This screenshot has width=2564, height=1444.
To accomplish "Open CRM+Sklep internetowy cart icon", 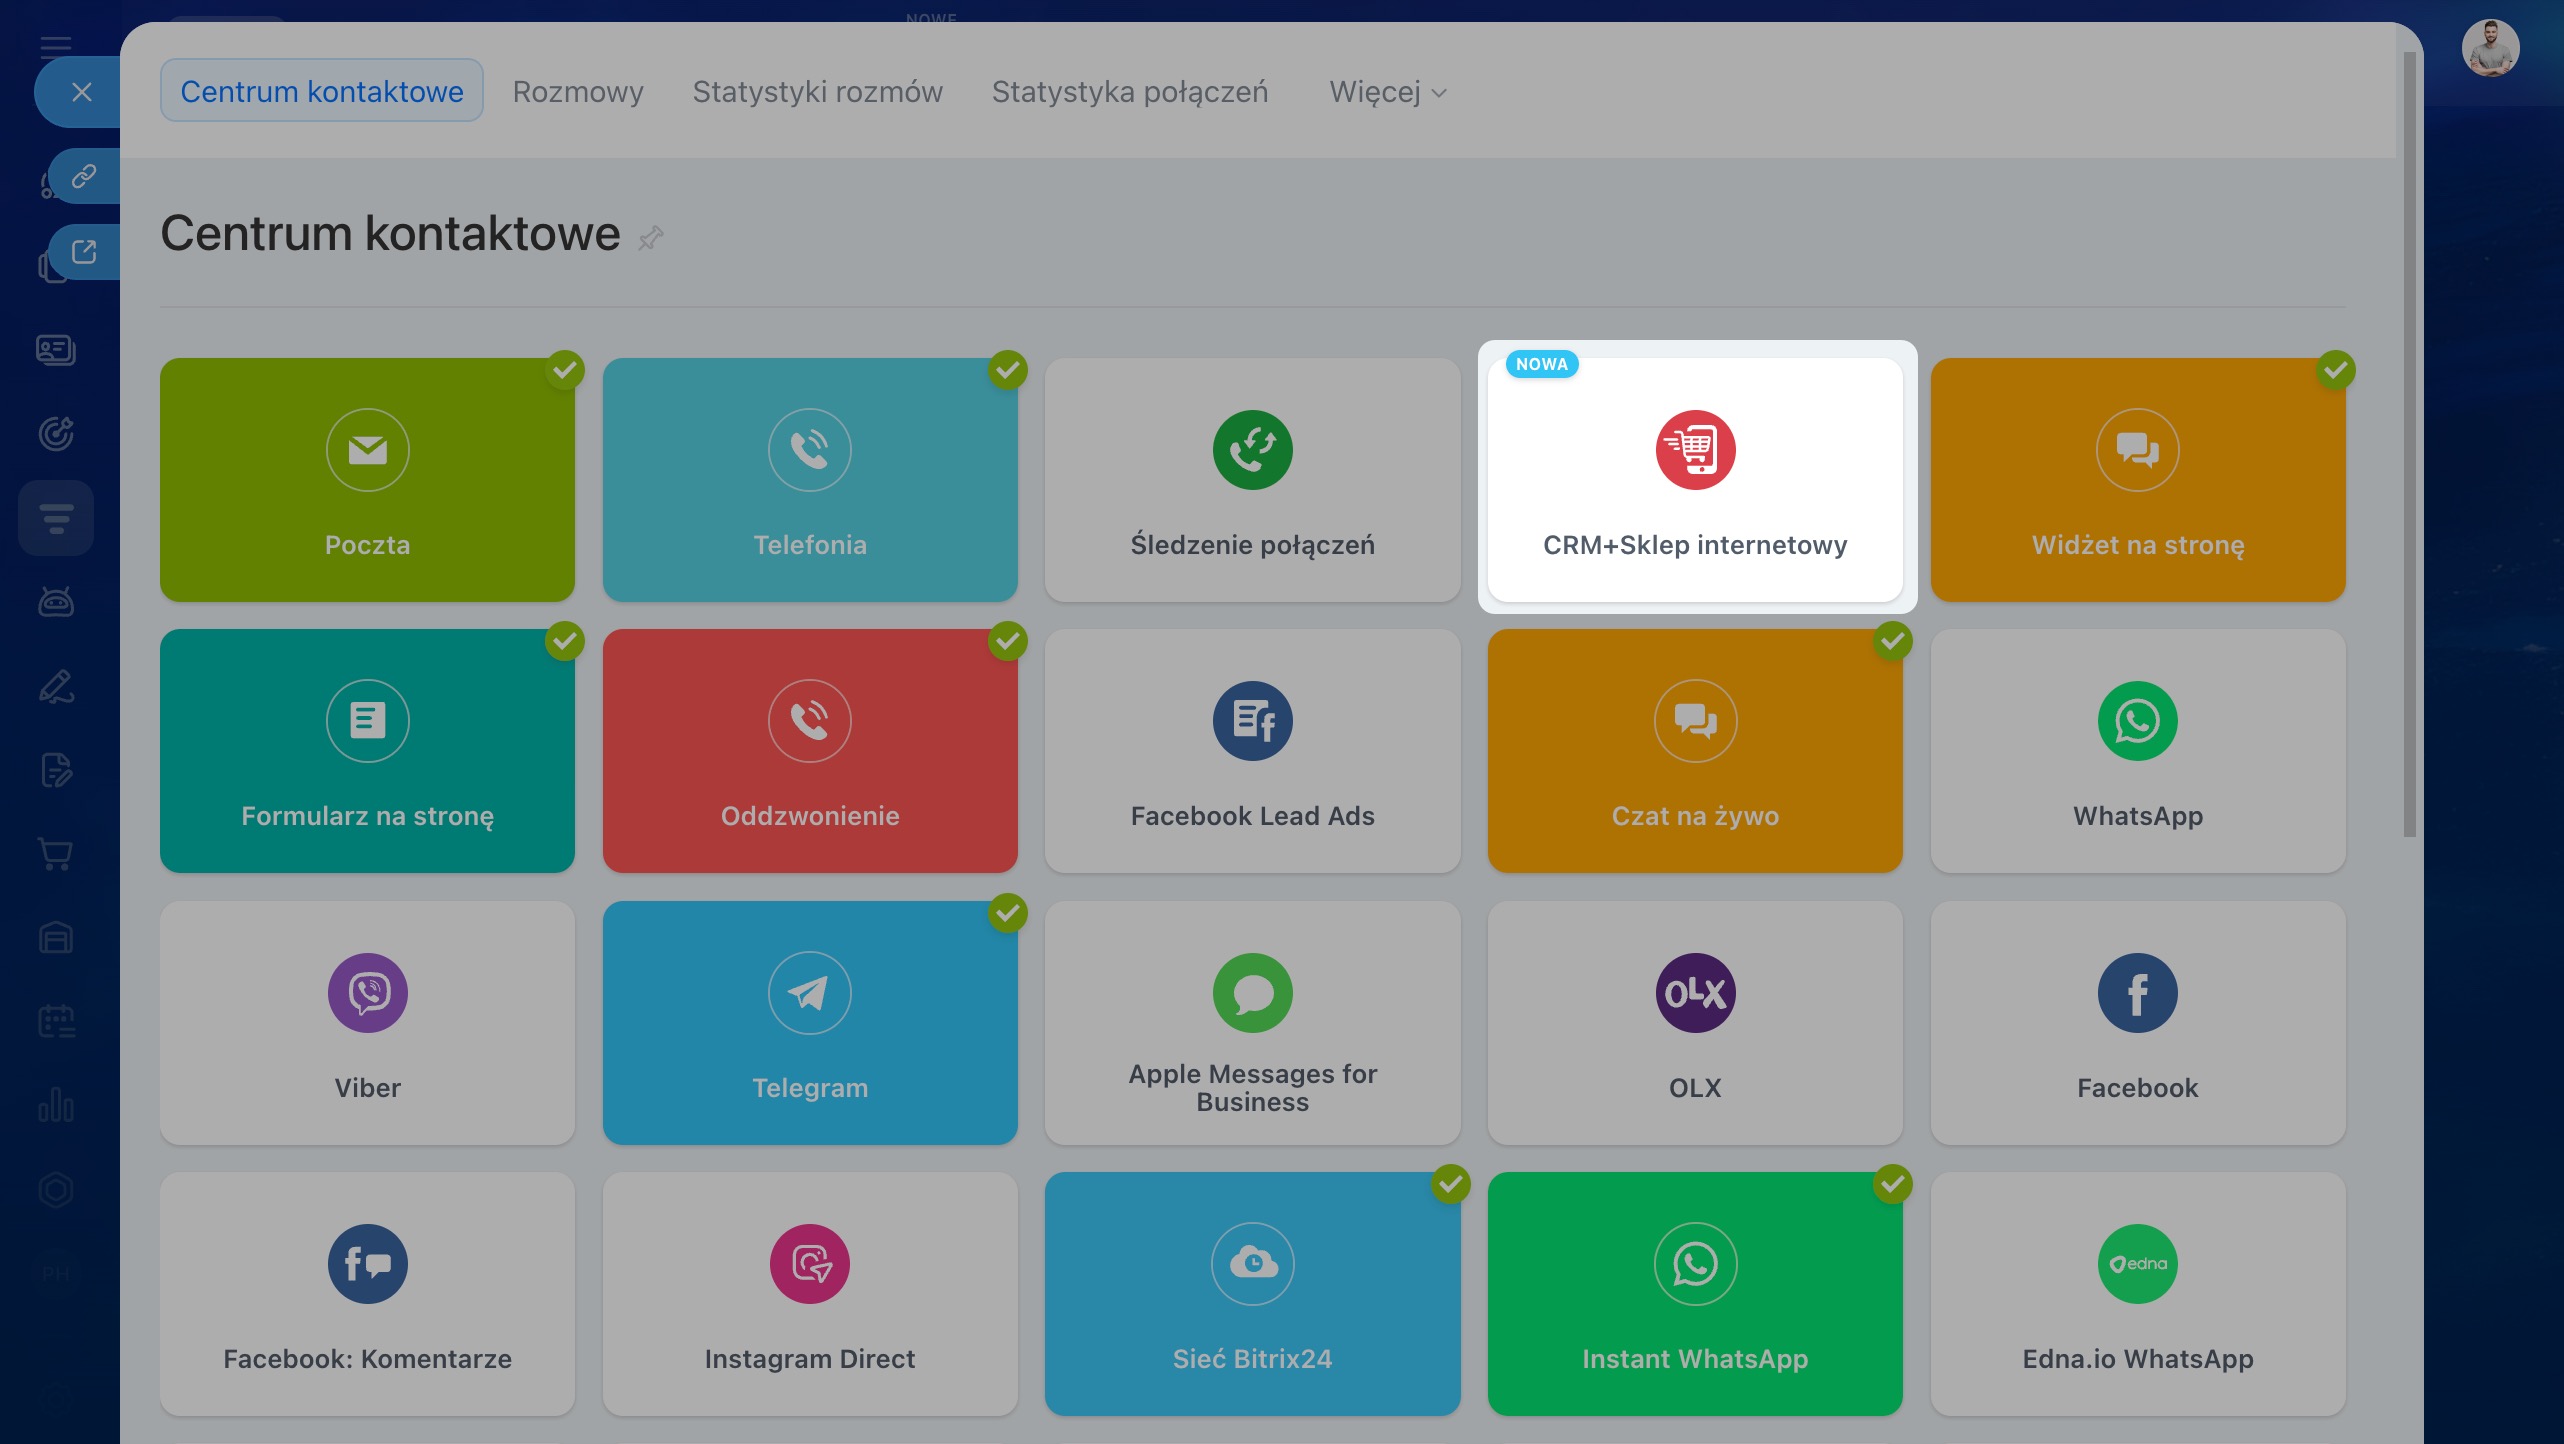I will pos(1694,450).
